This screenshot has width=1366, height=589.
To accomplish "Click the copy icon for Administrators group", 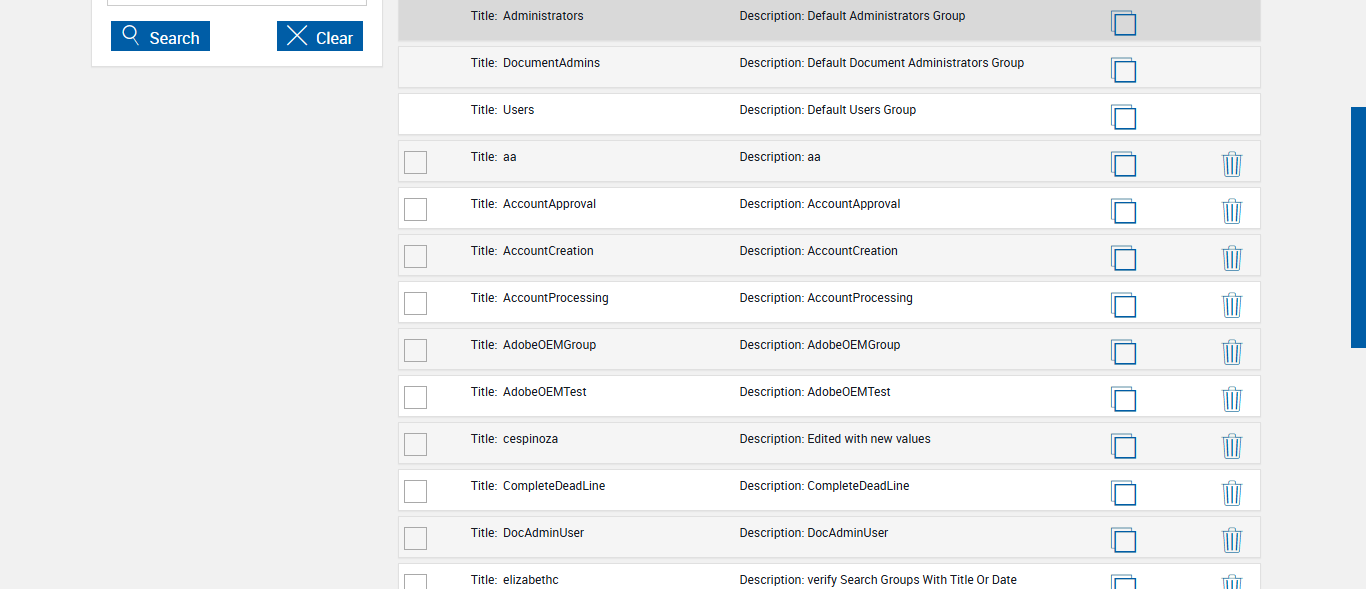I will [1124, 23].
